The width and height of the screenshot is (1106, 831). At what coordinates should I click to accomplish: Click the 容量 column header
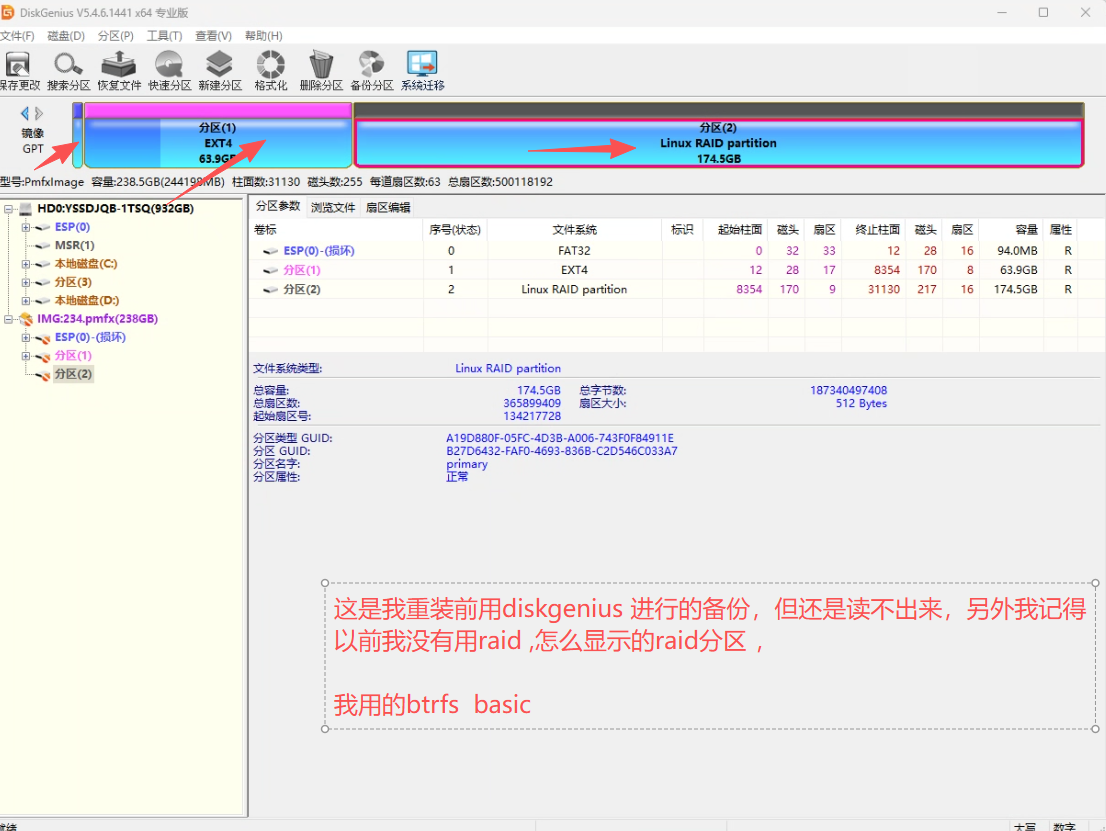click(1011, 230)
